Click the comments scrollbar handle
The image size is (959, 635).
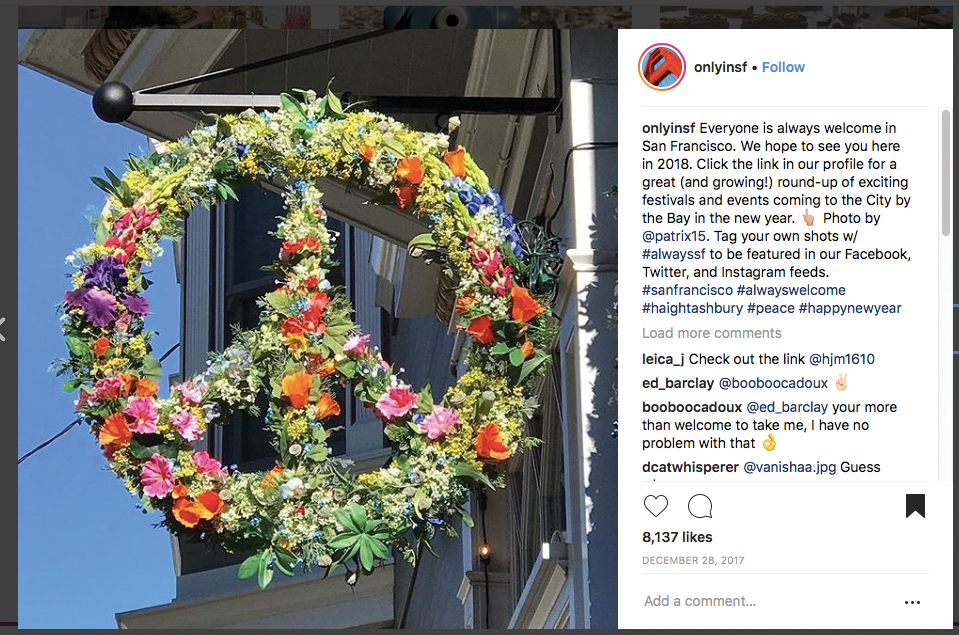click(946, 173)
